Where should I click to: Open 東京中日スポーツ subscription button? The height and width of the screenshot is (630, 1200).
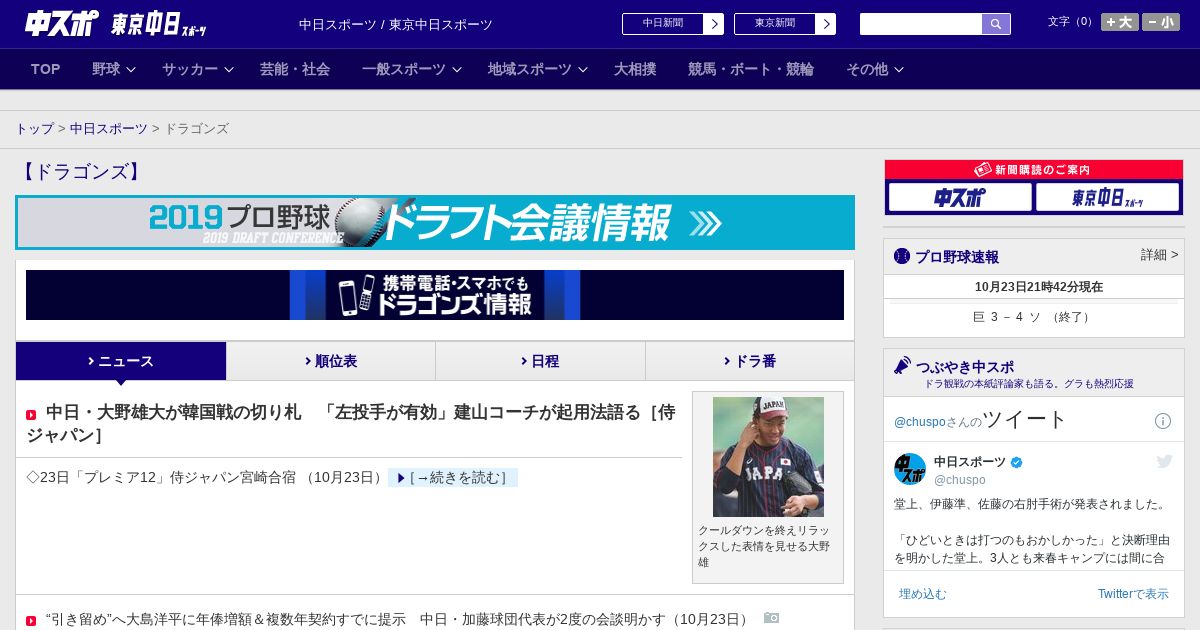point(1107,197)
